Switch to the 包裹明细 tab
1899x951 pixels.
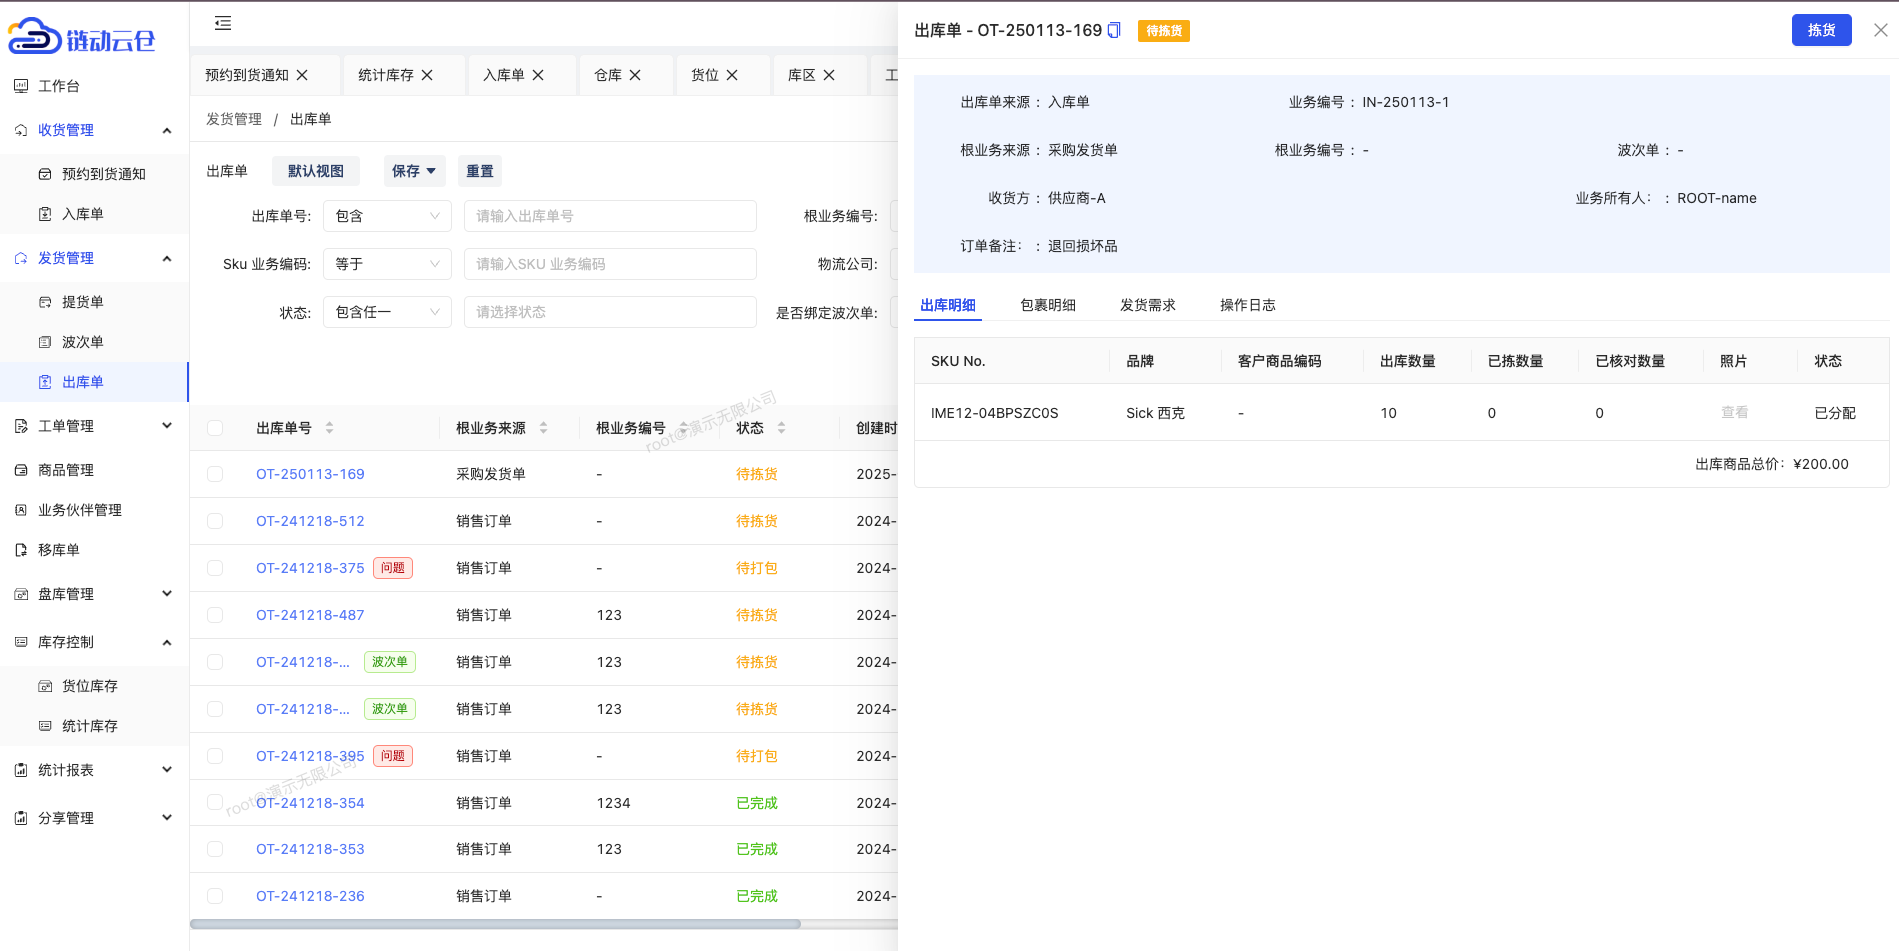[x=1047, y=305]
